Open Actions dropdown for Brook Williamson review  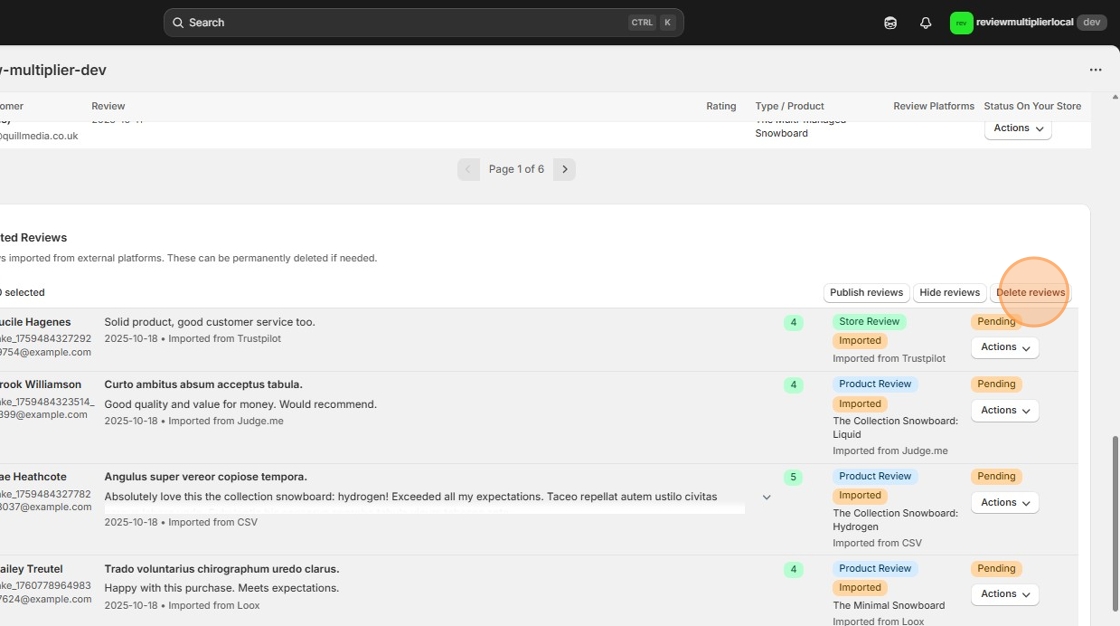1004,410
